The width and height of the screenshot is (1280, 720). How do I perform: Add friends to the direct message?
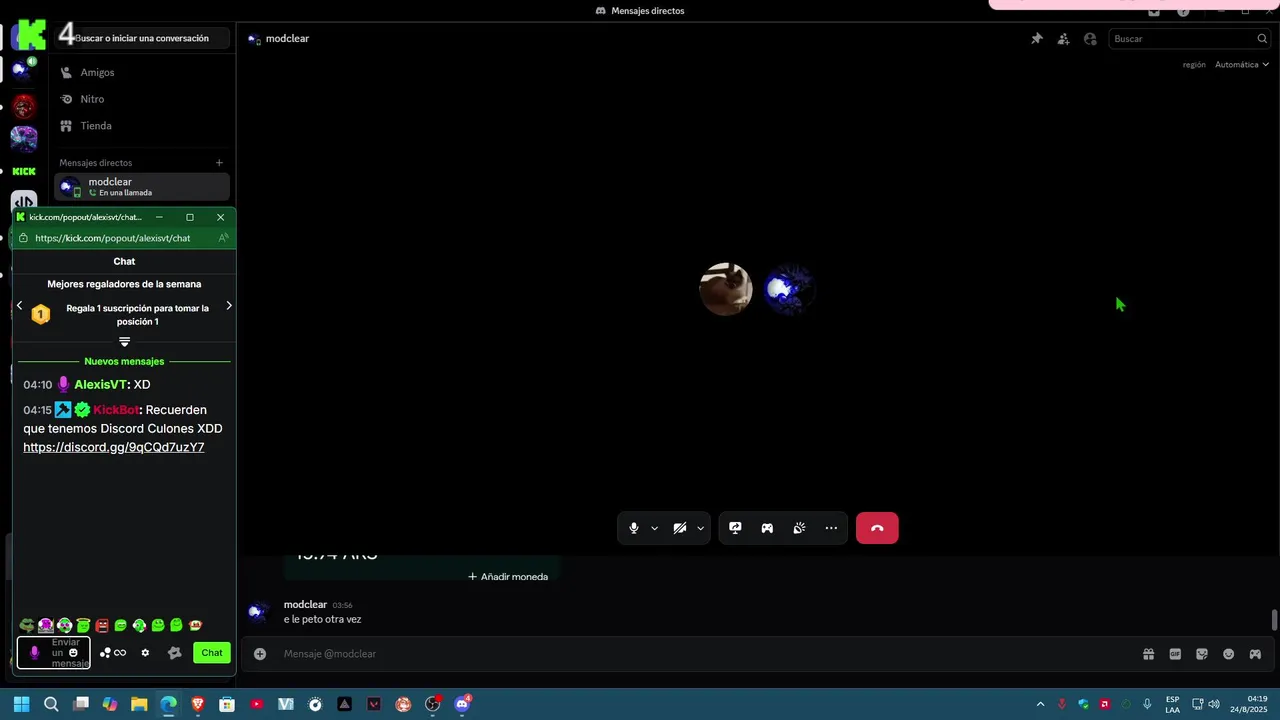click(1063, 39)
